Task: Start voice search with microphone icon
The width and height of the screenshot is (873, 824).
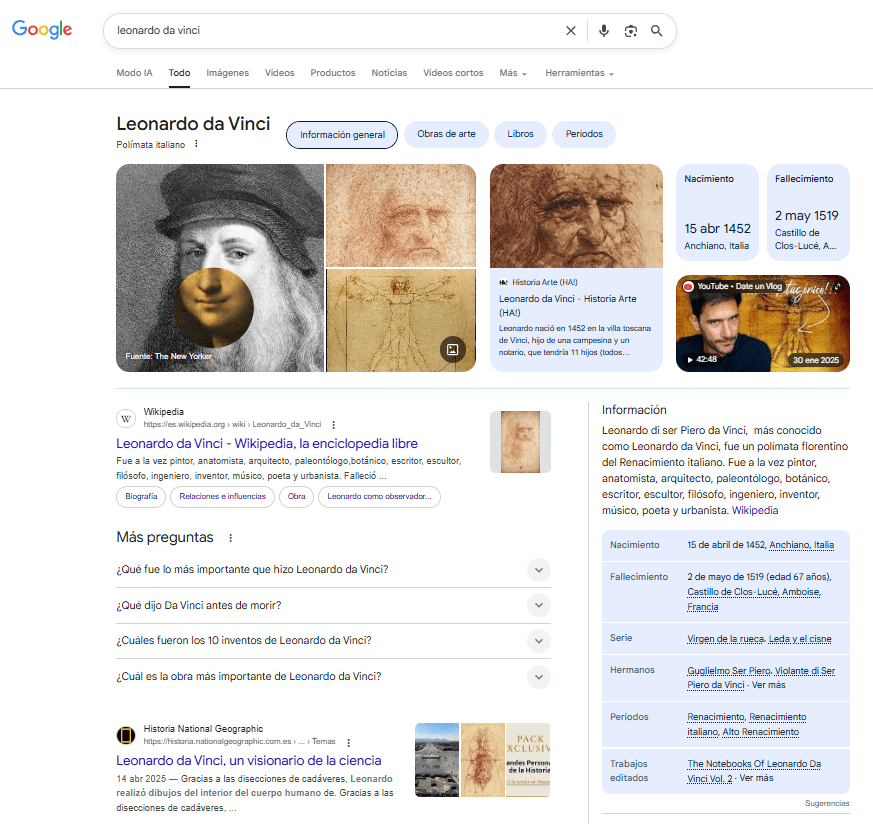Action: tap(604, 31)
